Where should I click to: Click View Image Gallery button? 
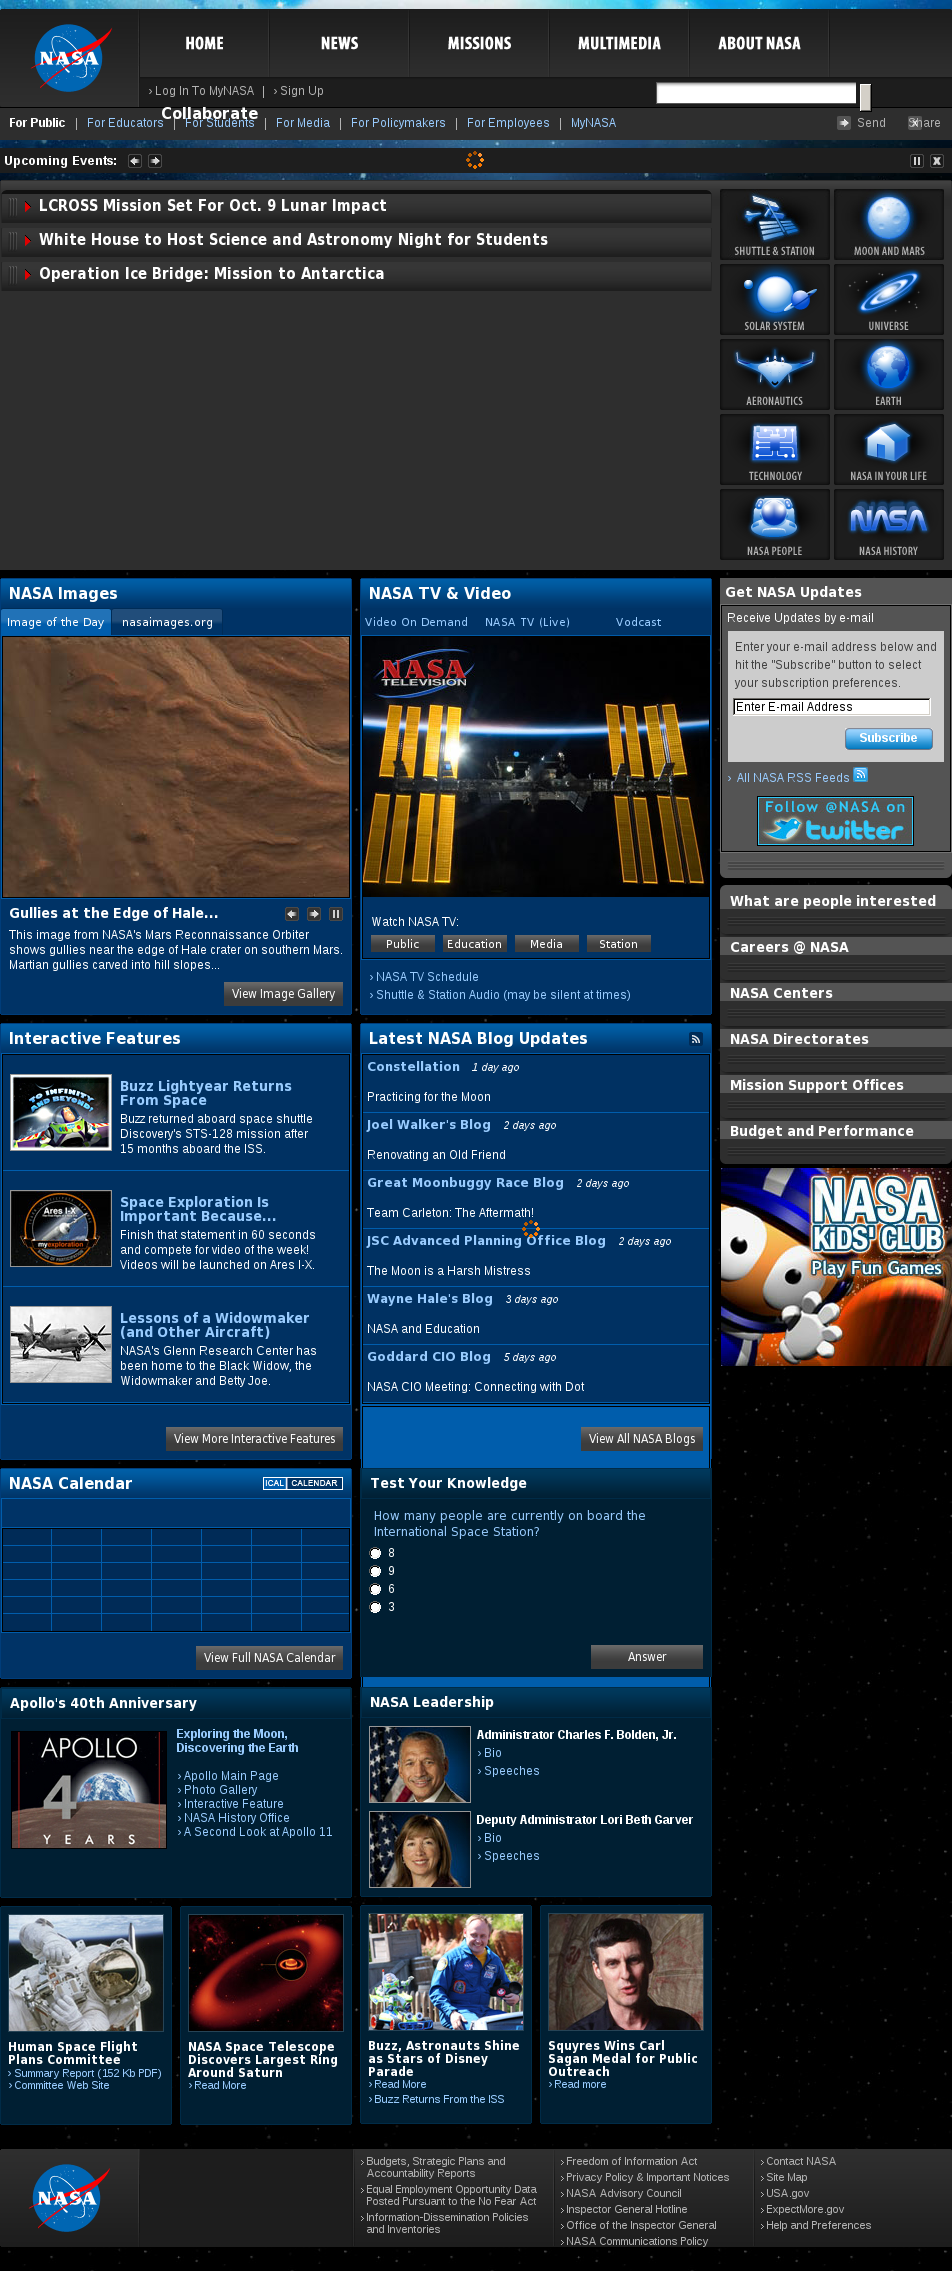(x=283, y=994)
